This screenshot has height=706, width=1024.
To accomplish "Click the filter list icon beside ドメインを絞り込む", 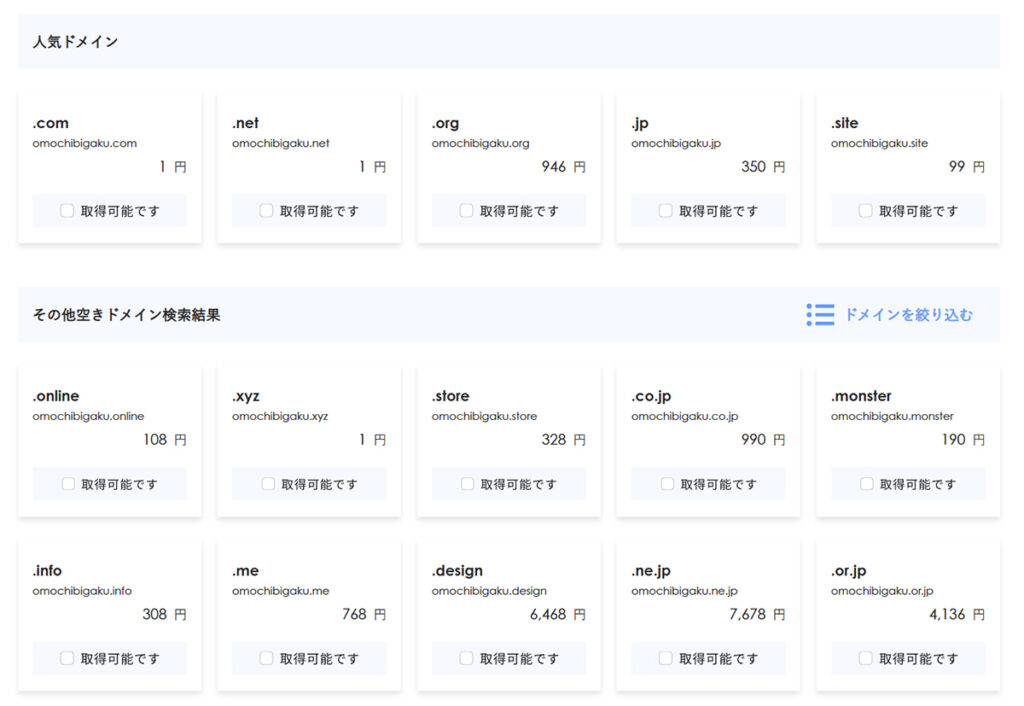I will 820,315.
